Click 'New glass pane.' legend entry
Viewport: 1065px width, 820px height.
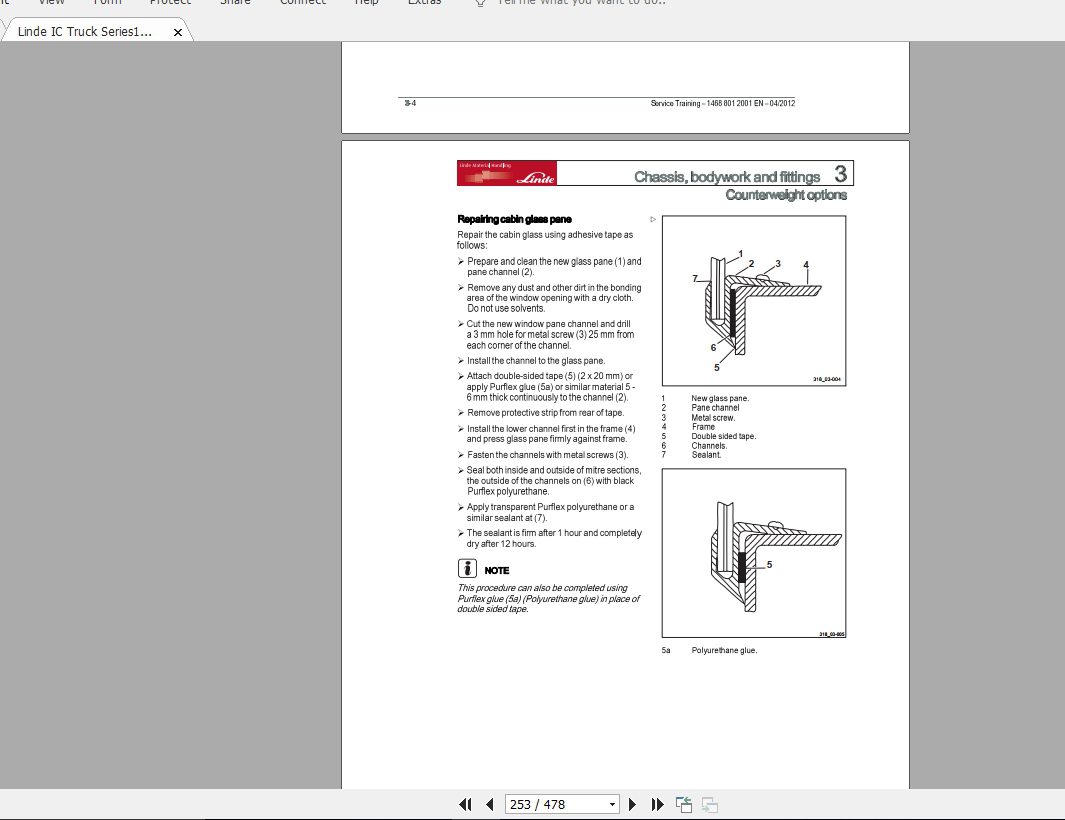[720, 399]
